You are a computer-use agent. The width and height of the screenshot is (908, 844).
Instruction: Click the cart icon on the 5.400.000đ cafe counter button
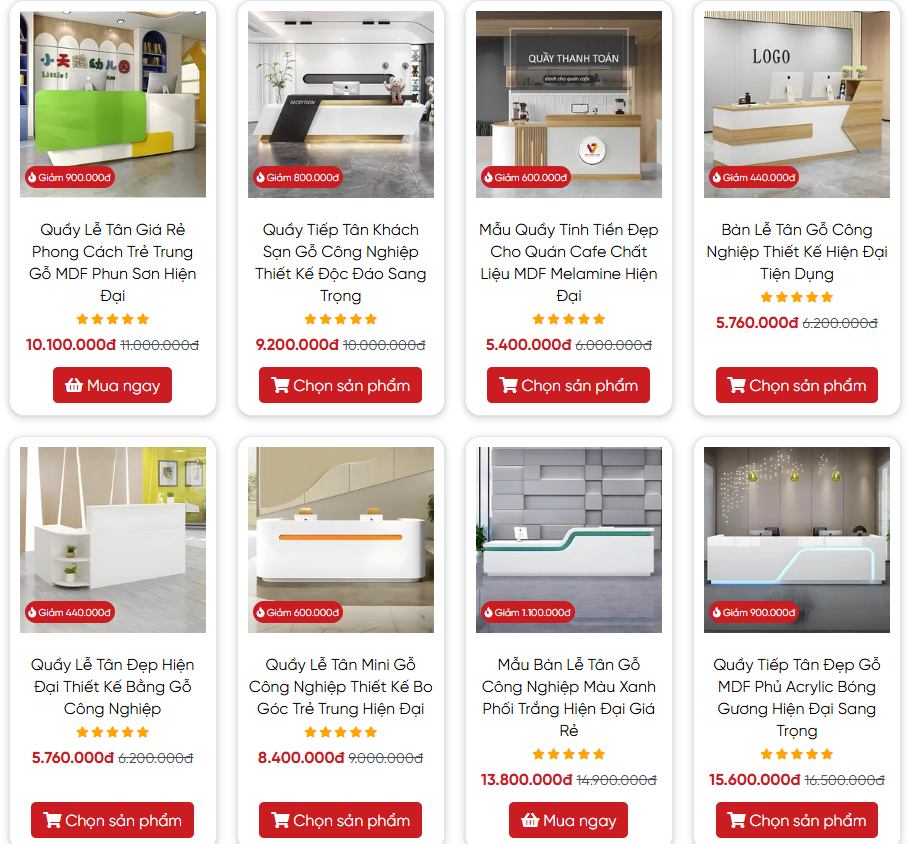coord(508,385)
